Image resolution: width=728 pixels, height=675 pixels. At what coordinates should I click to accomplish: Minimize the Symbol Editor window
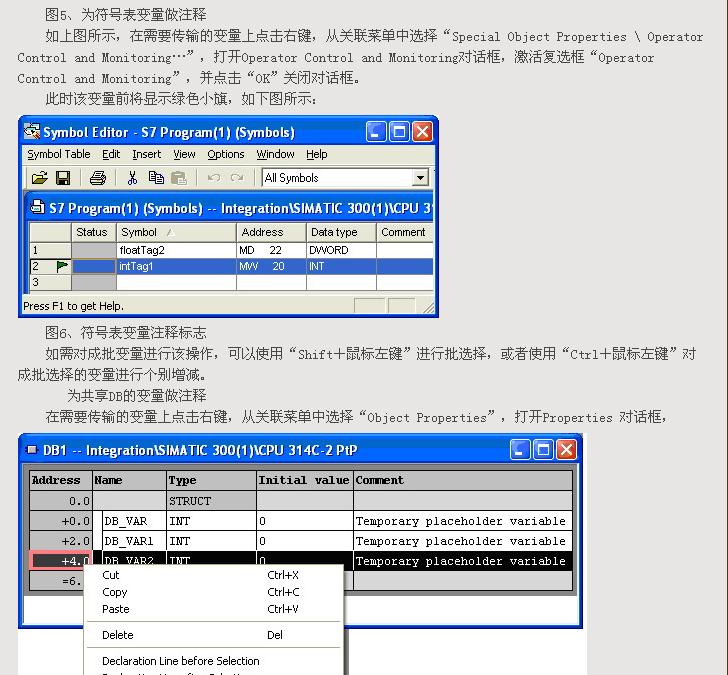click(376, 132)
